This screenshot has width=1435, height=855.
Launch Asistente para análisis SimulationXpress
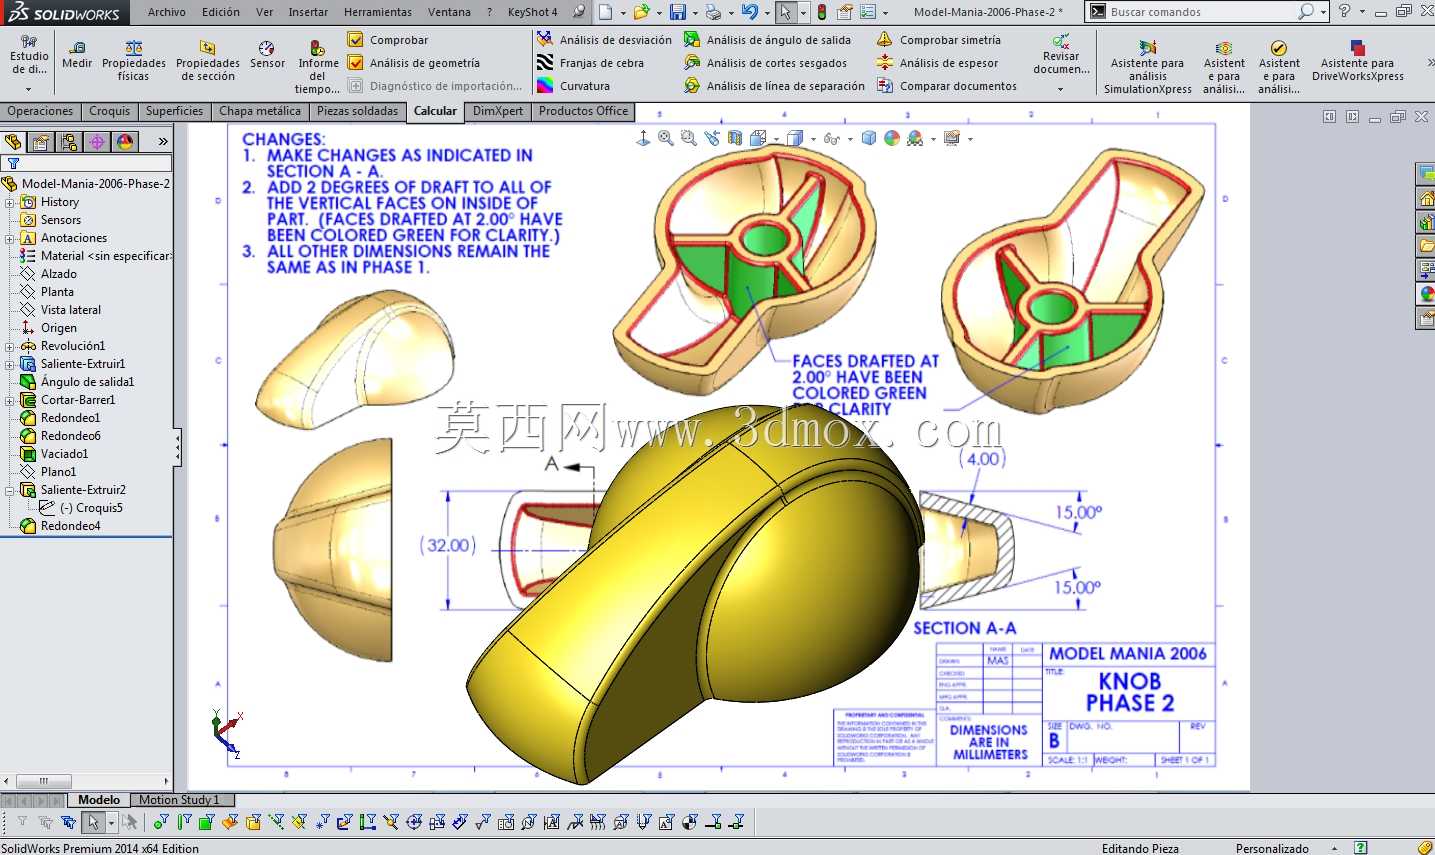point(1147,67)
